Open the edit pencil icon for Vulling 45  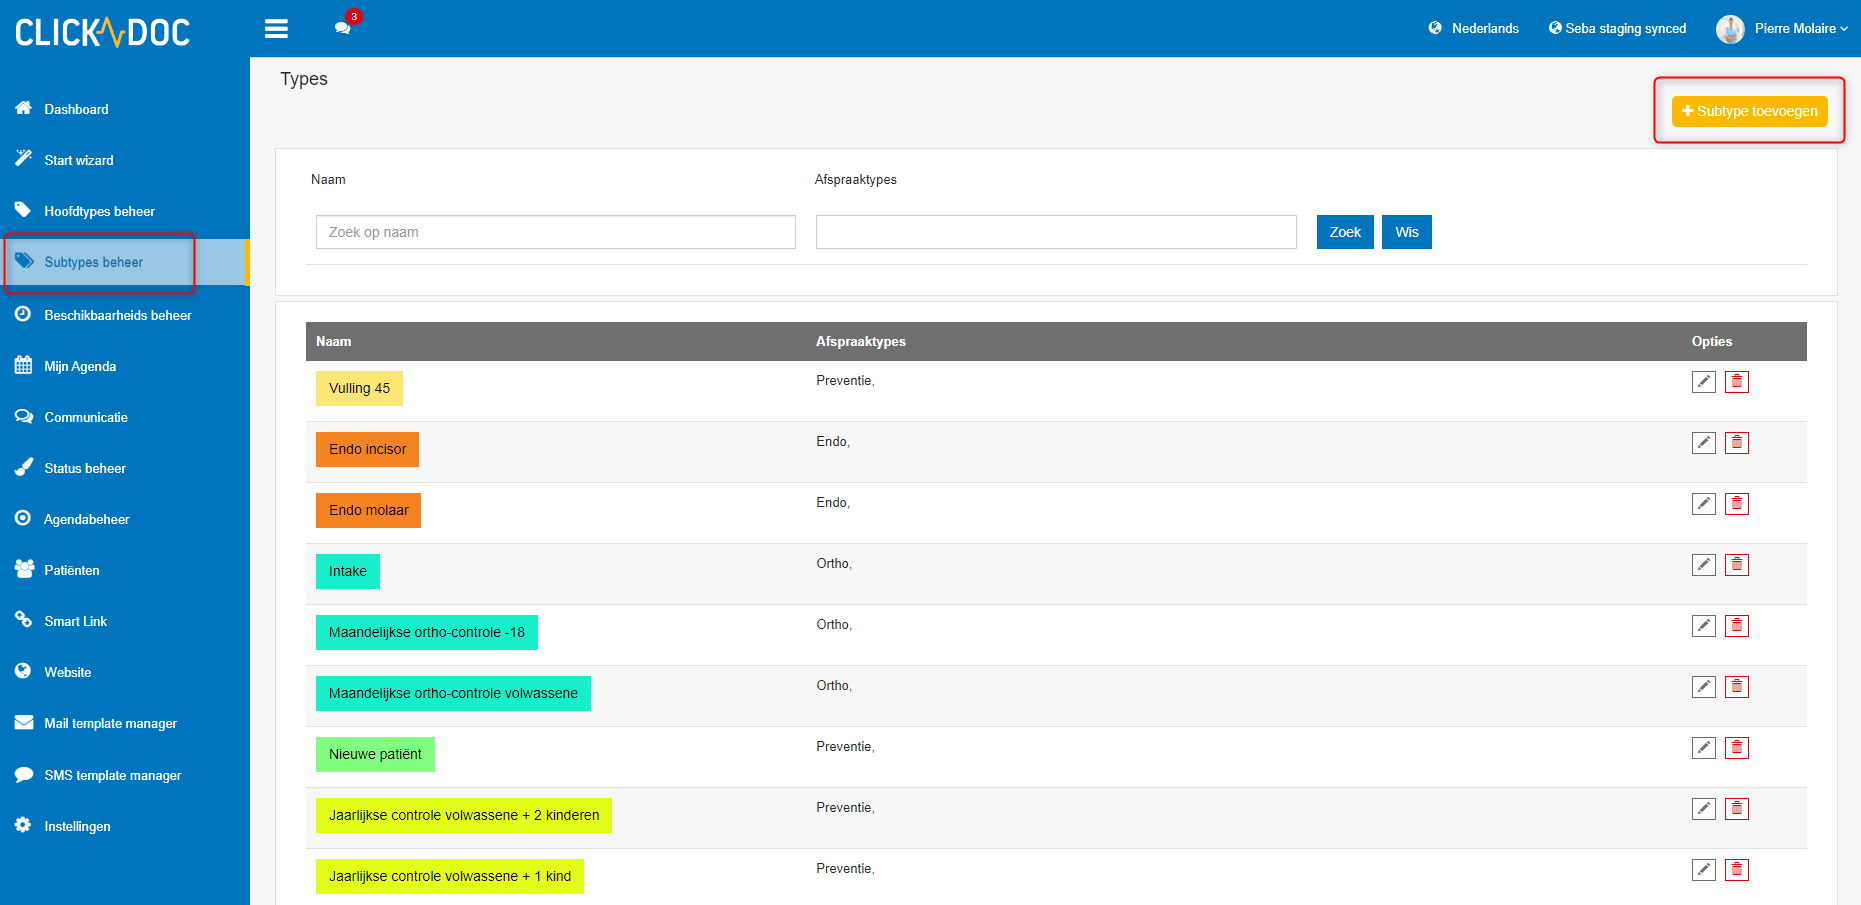[x=1703, y=381]
